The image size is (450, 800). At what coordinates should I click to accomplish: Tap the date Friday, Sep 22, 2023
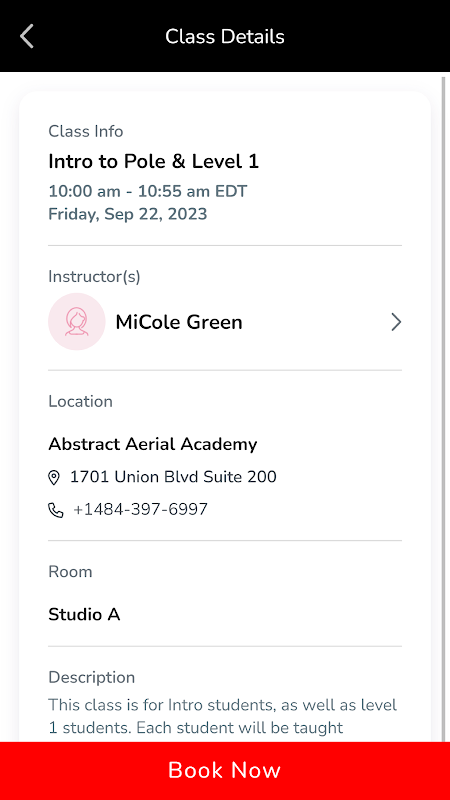pyautogui.click(x=128, y=214)
